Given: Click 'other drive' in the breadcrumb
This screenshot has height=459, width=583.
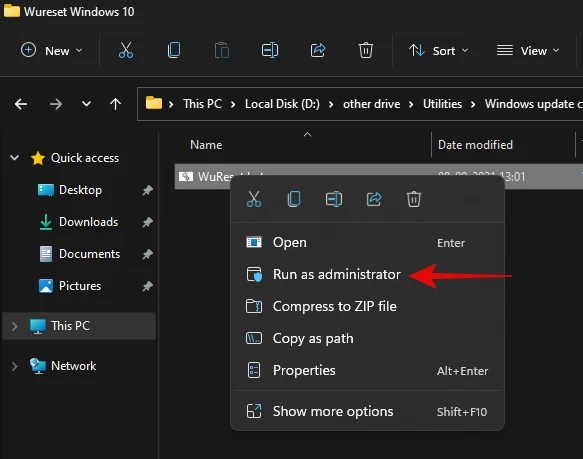Looking at the screenshot, I should point(371,104).
